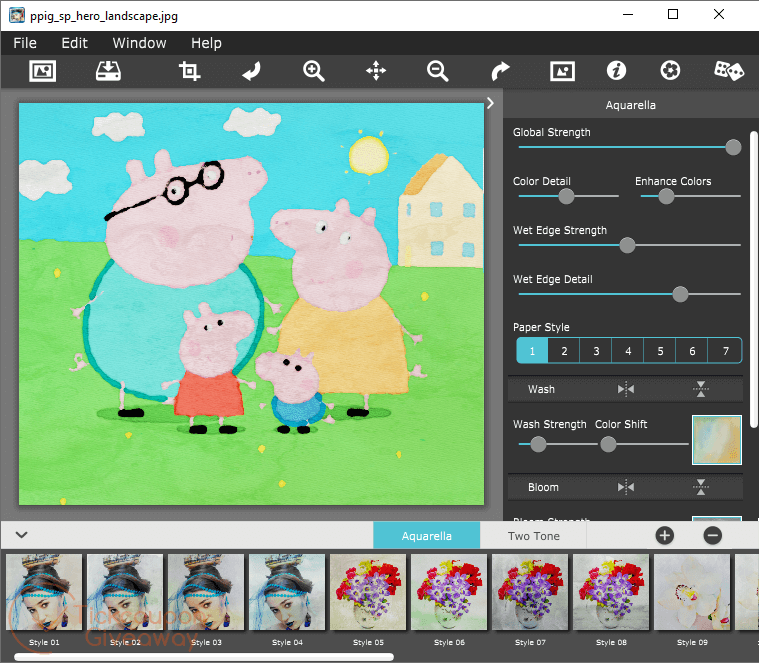Apply the Style 09 orchid preset
This screenshot has height=663, width=759.
[692, 592]
